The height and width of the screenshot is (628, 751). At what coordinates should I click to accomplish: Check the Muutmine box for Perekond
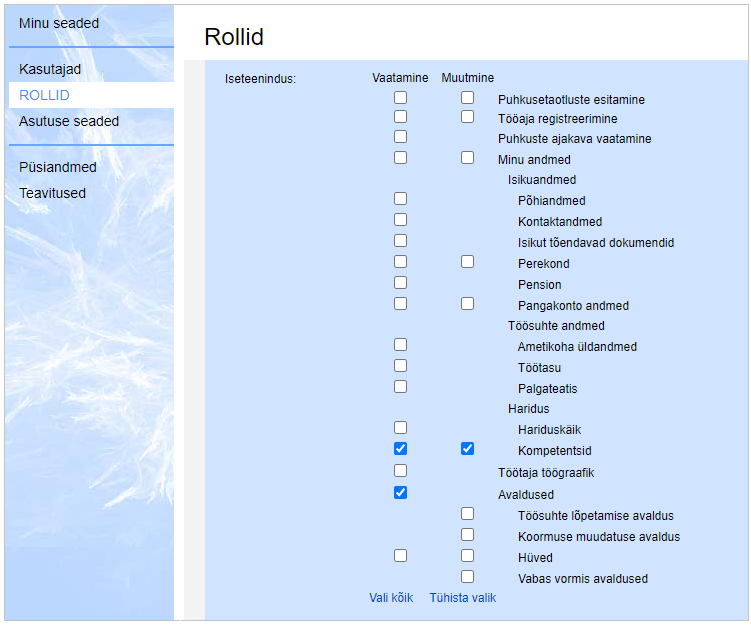pyautogui.click(x=467, y=262)
